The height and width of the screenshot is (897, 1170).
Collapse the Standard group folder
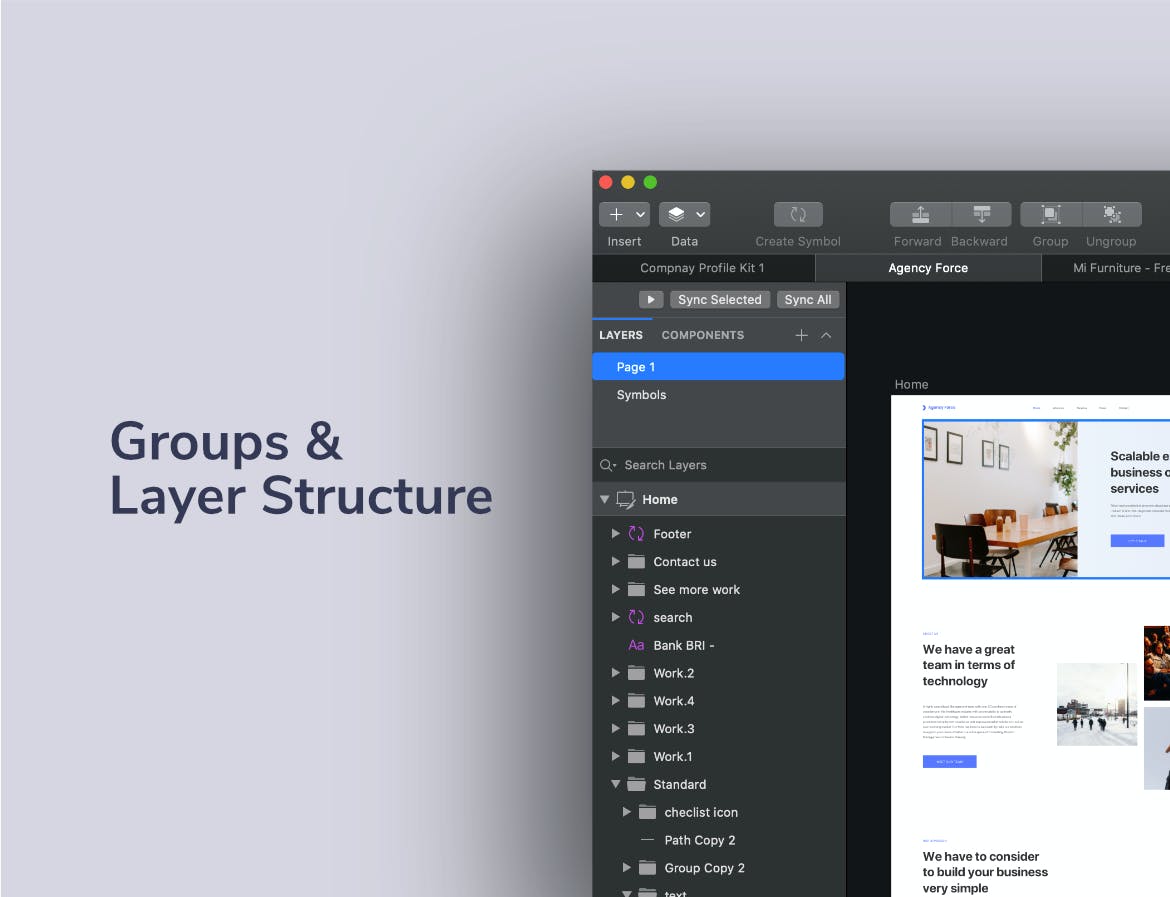pyautogui.click(x=616, y=784)
